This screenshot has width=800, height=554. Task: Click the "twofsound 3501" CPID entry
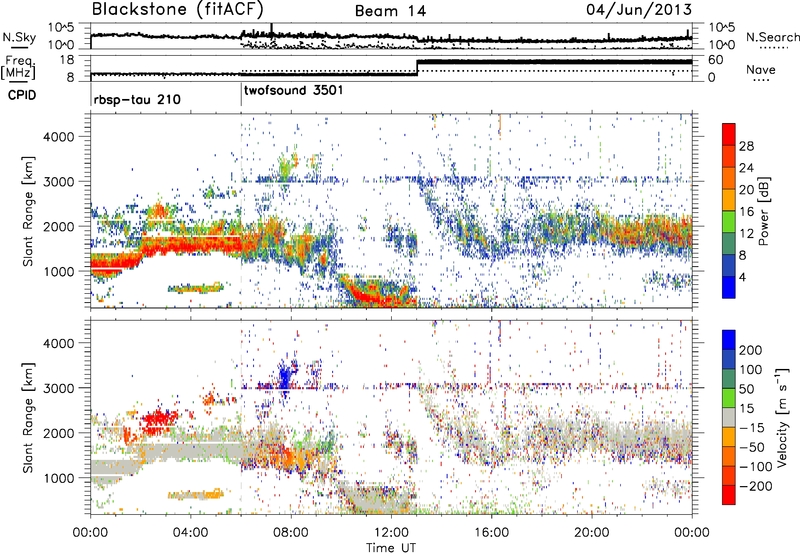click(x=293, y=90)
